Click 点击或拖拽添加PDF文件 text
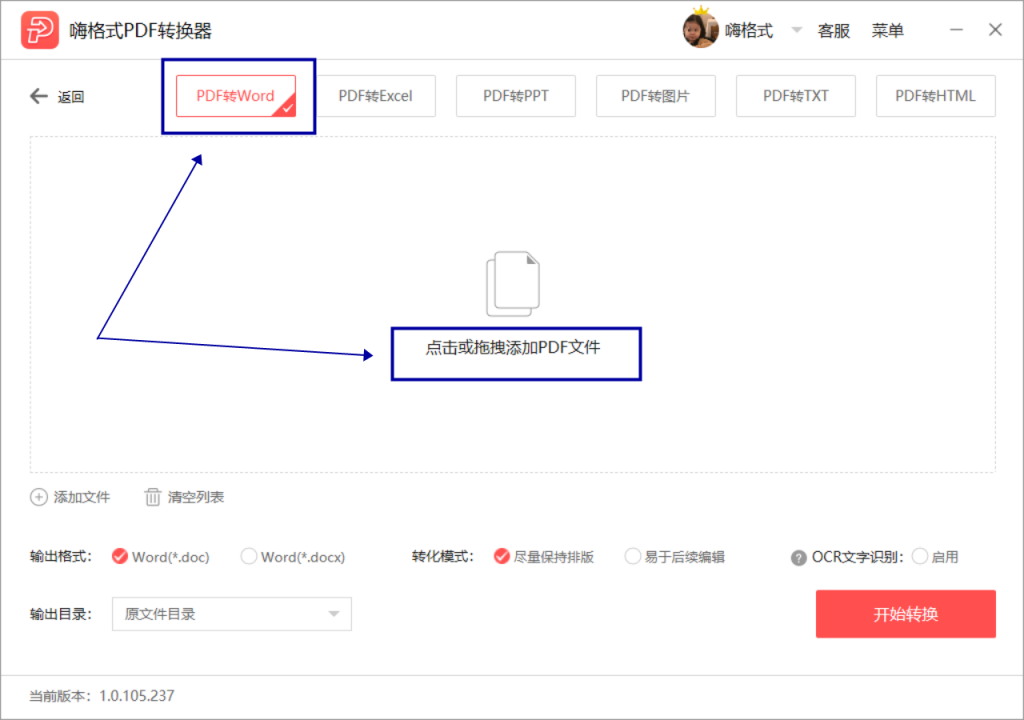The height and width of the screenshot is (720, 1024). [513, 348]
